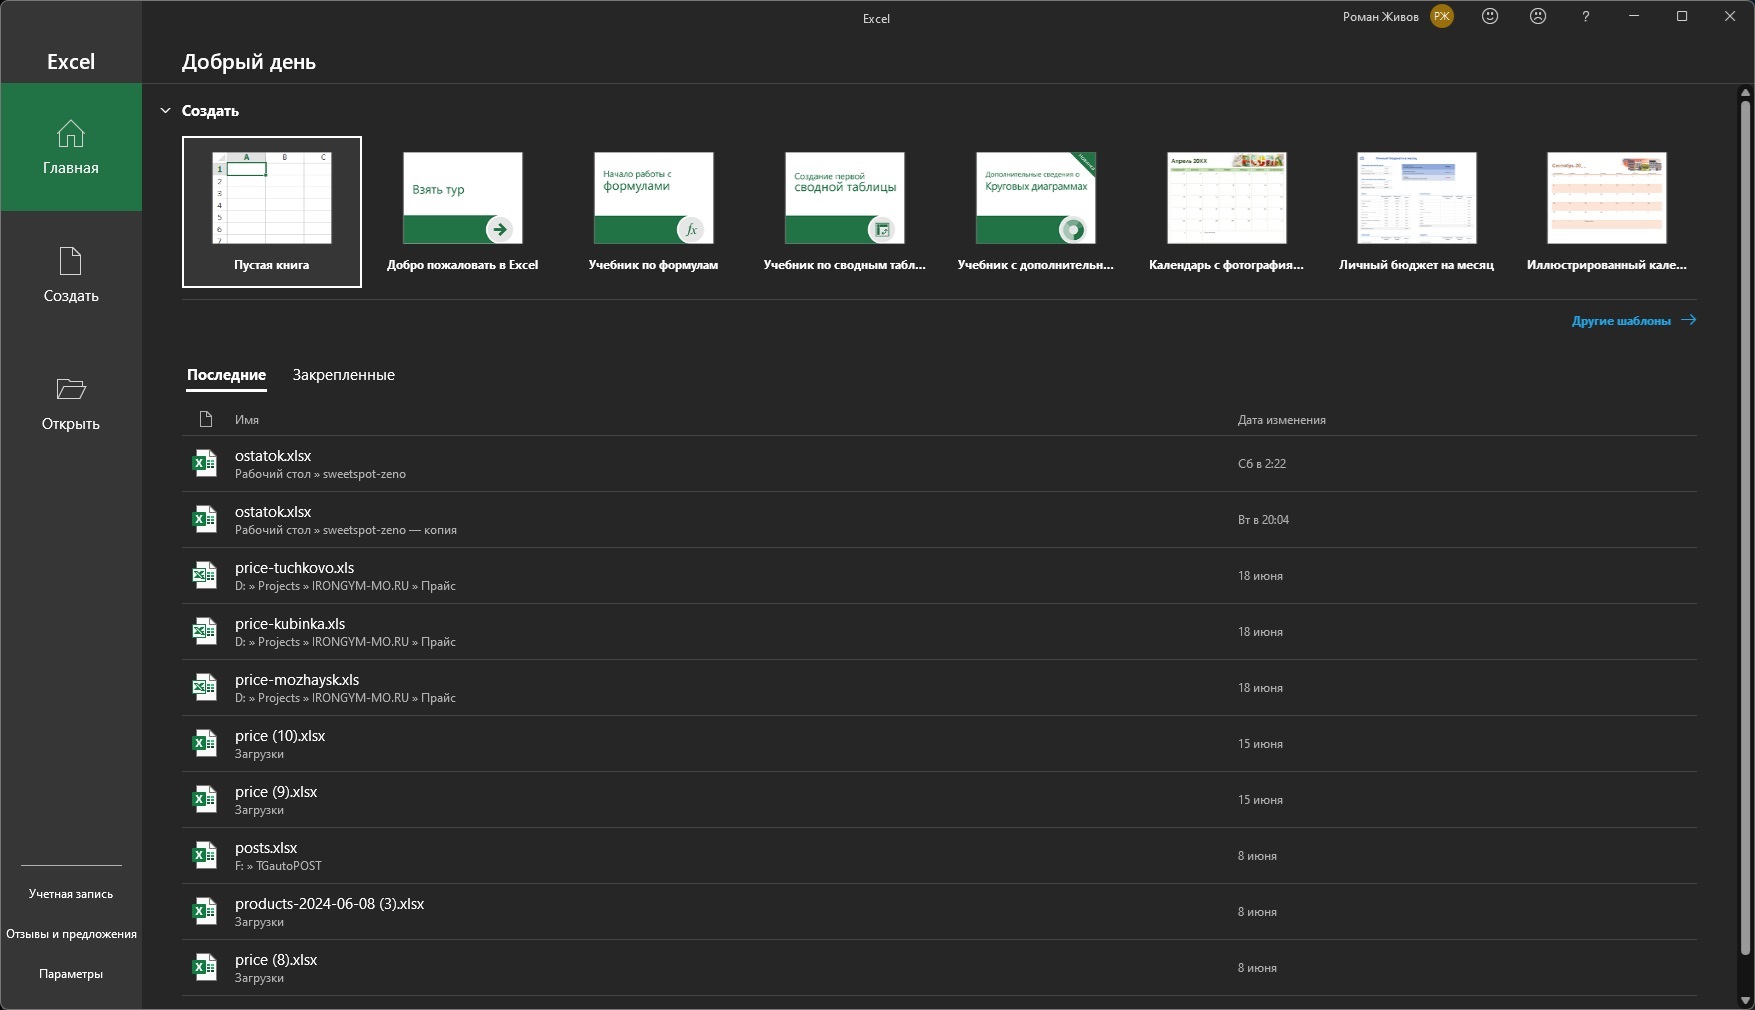
Task: Open Параметры in the sidebar
Action: (71, 974)
